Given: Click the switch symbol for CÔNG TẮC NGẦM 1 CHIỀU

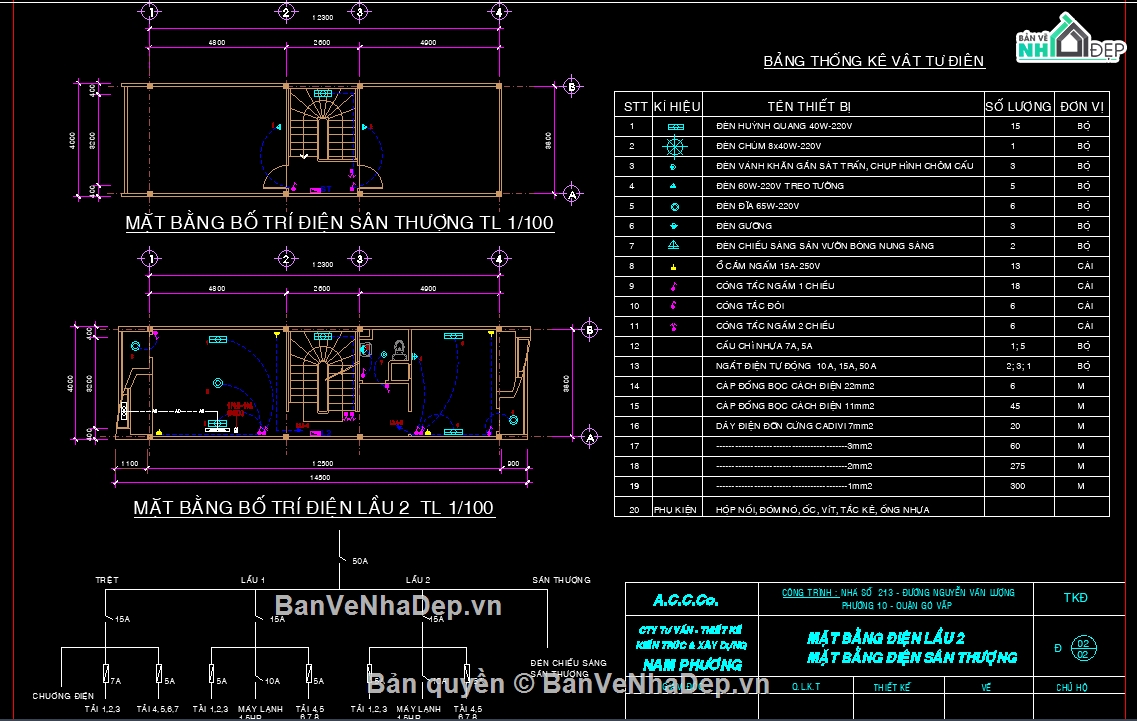Looking at the screenshot, I should tap(673, 287).
